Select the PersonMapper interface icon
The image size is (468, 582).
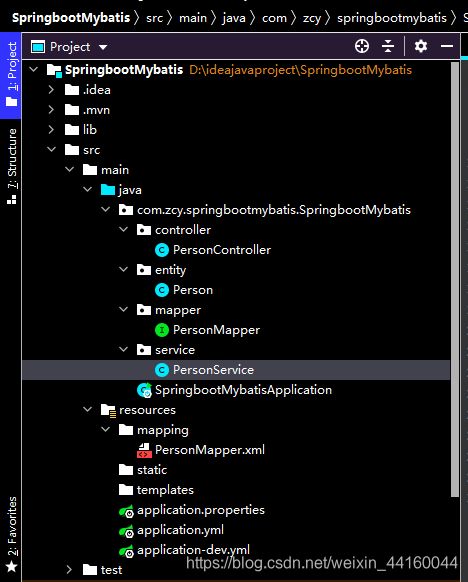[162, 330]
